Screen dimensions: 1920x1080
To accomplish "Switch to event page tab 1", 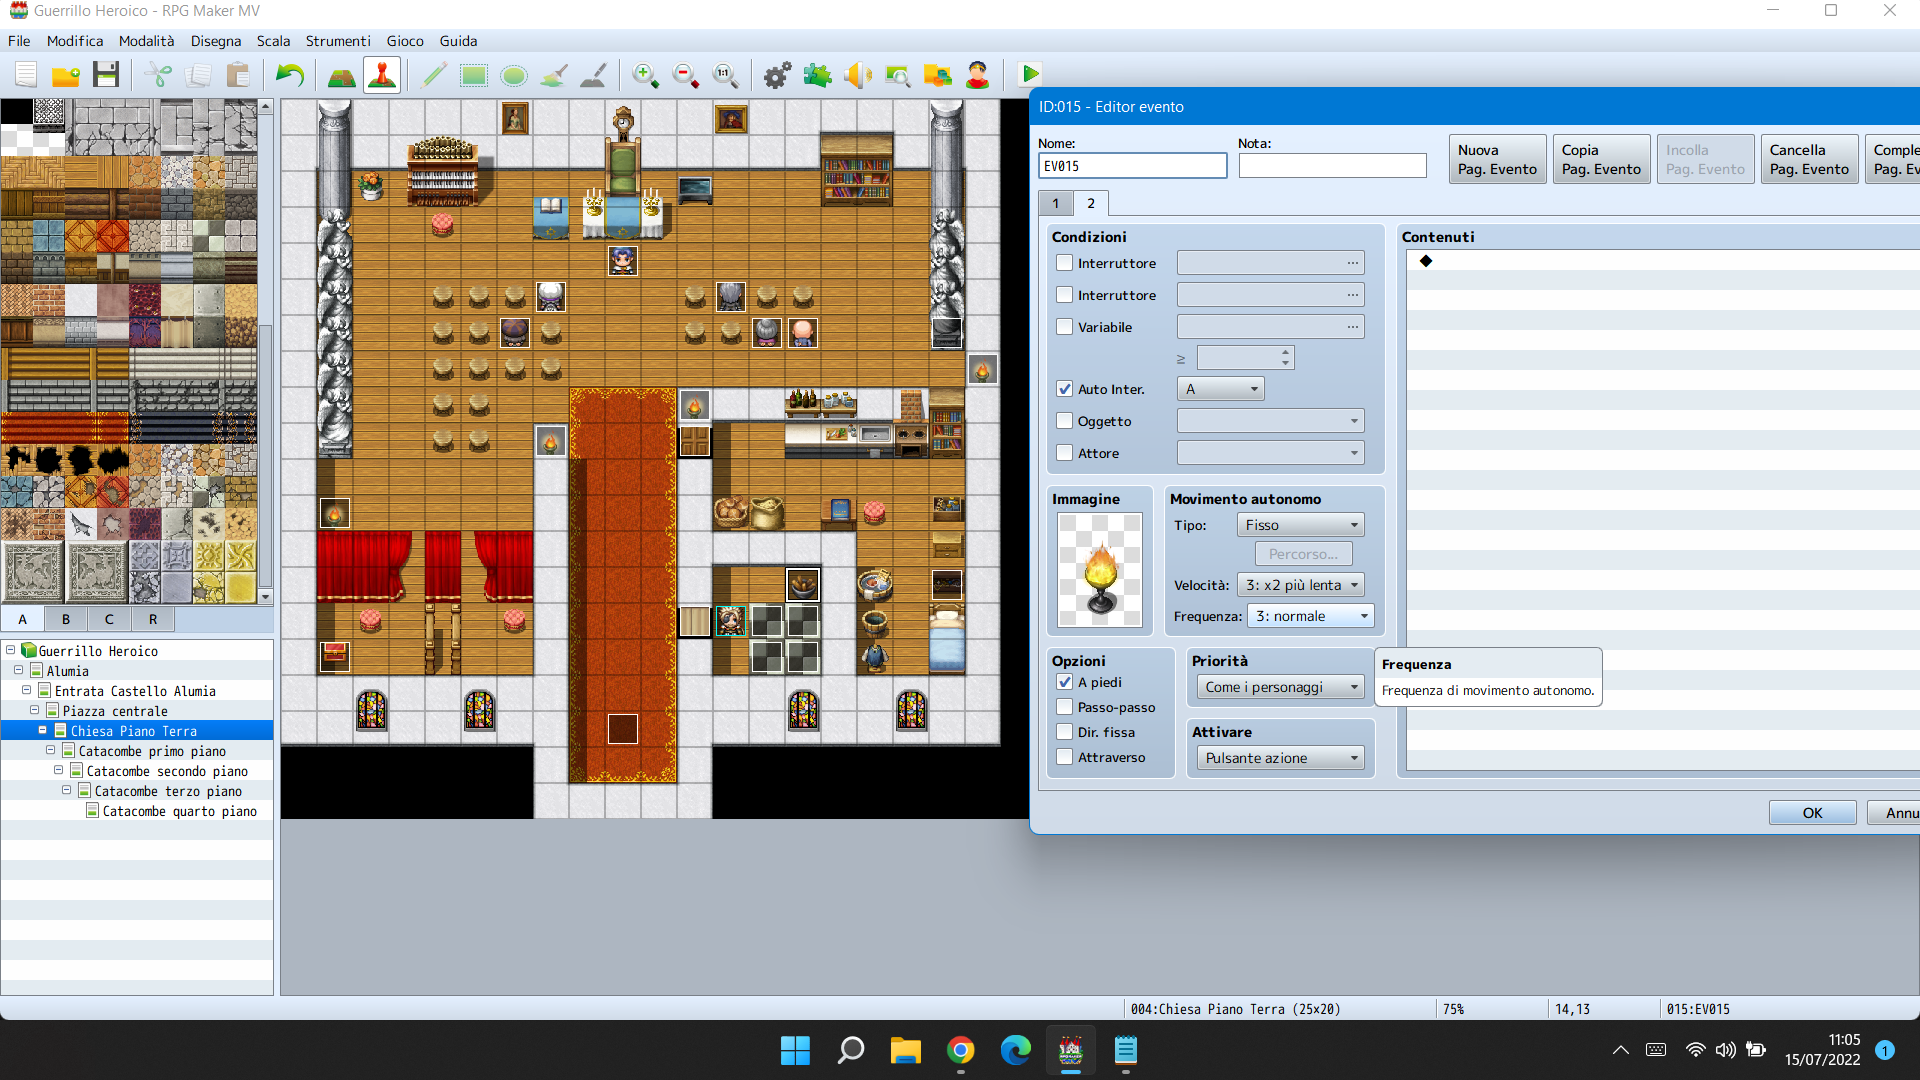I will coord(1055,203).
